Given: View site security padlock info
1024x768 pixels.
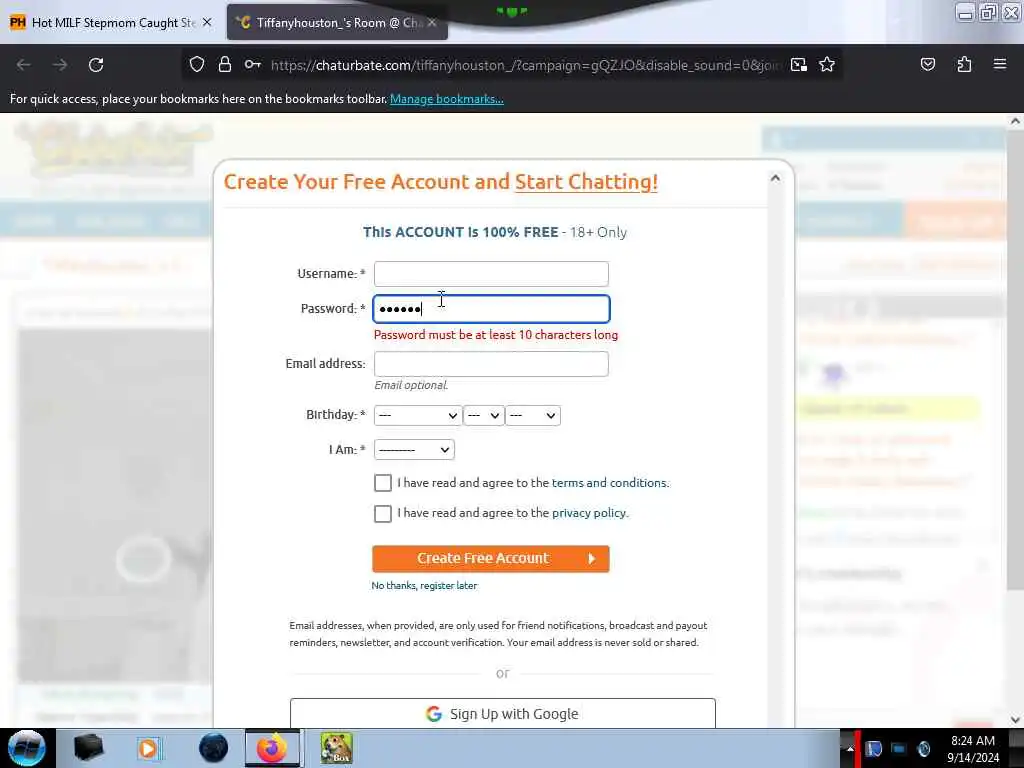Looking at the screenshot, I should [x=225, y=65].
